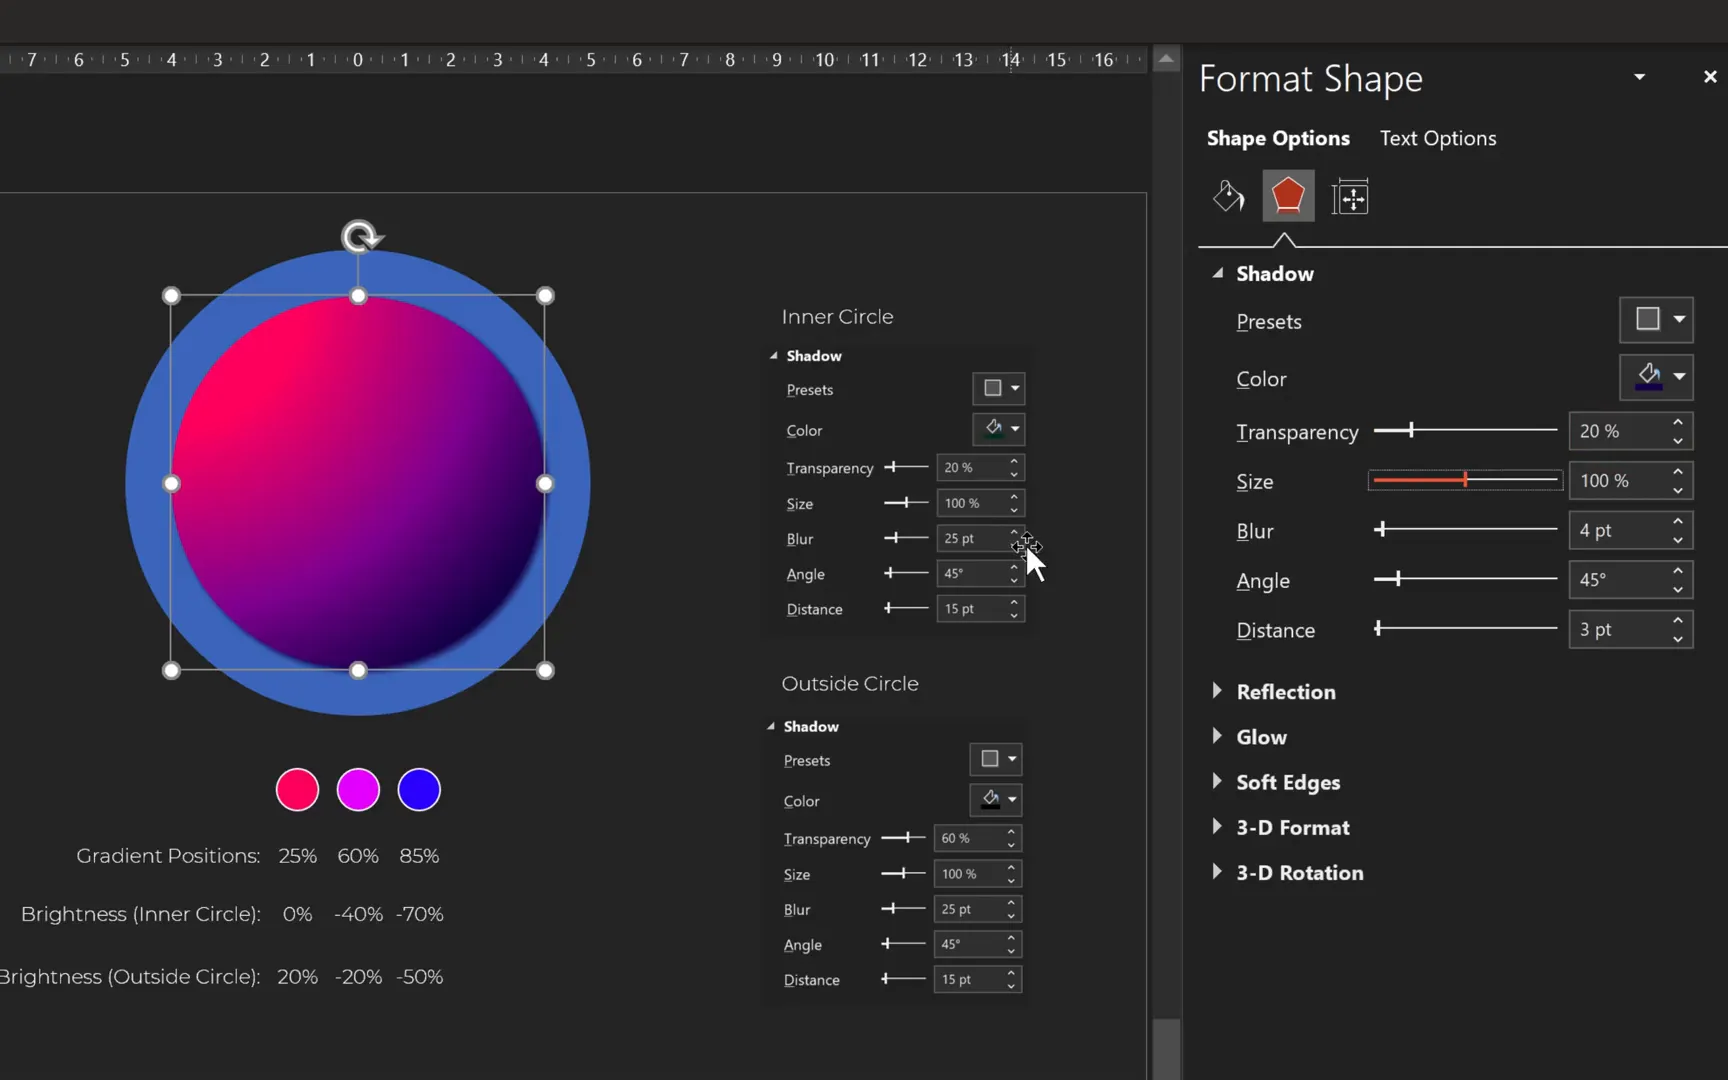Expand the Glow section
Screen dimensions: 1728x1080
point(1218,737)
